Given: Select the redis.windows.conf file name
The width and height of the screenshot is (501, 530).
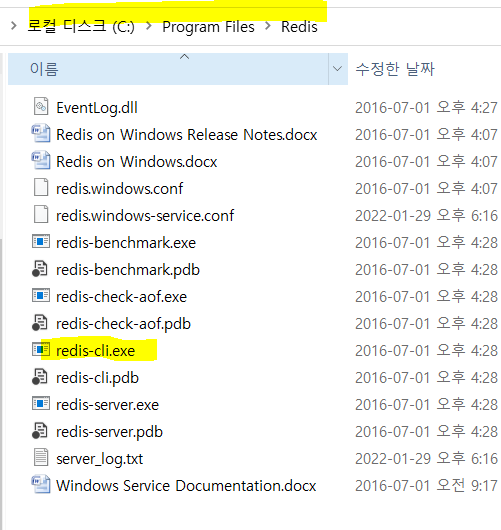Looking at the screenshot, I should 119,189.
